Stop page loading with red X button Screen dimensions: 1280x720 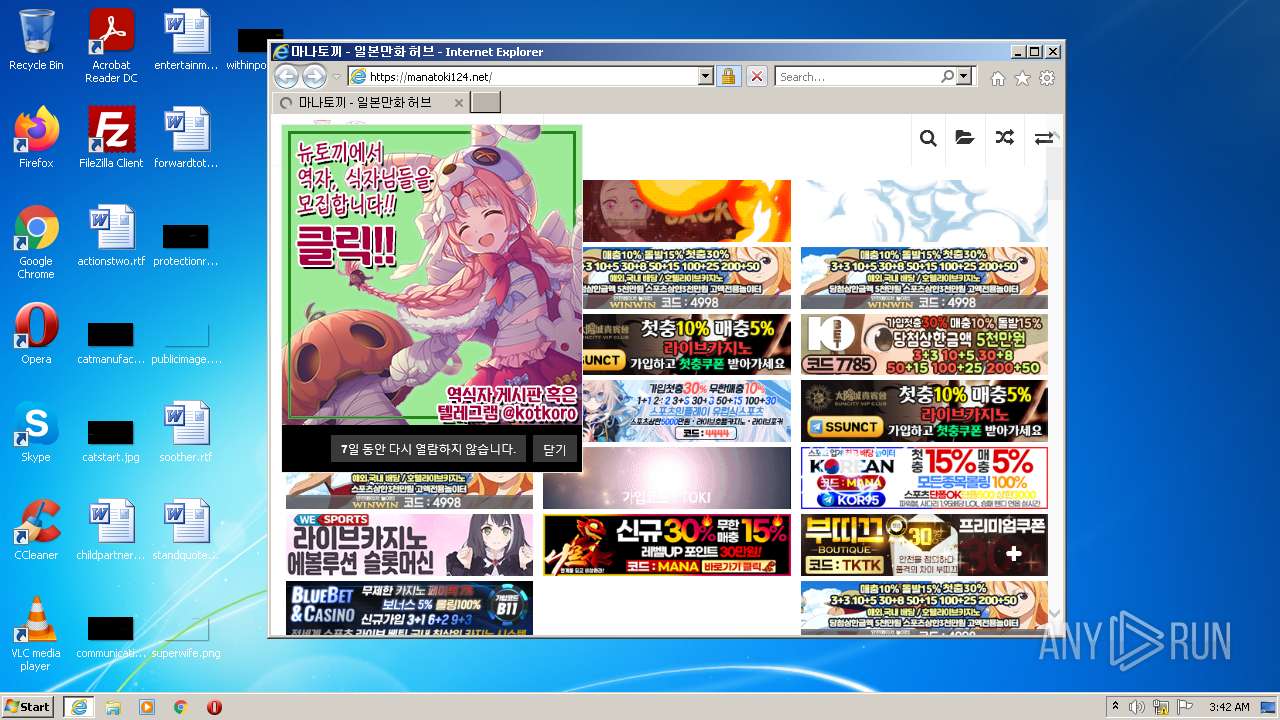(x=757, y=76)
